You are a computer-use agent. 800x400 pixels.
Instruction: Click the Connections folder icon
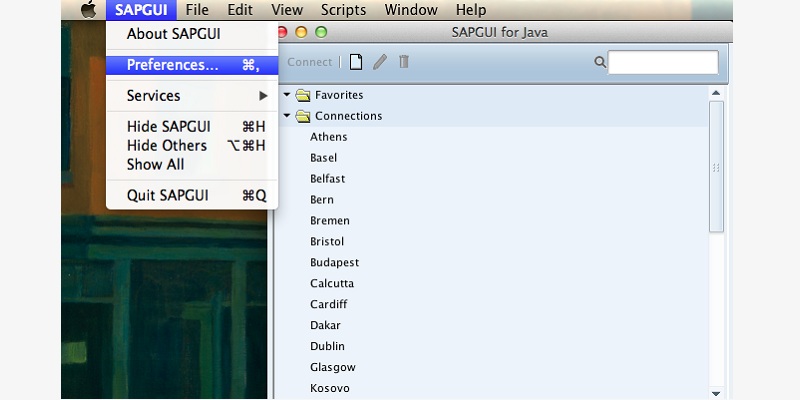coord(303,116)
